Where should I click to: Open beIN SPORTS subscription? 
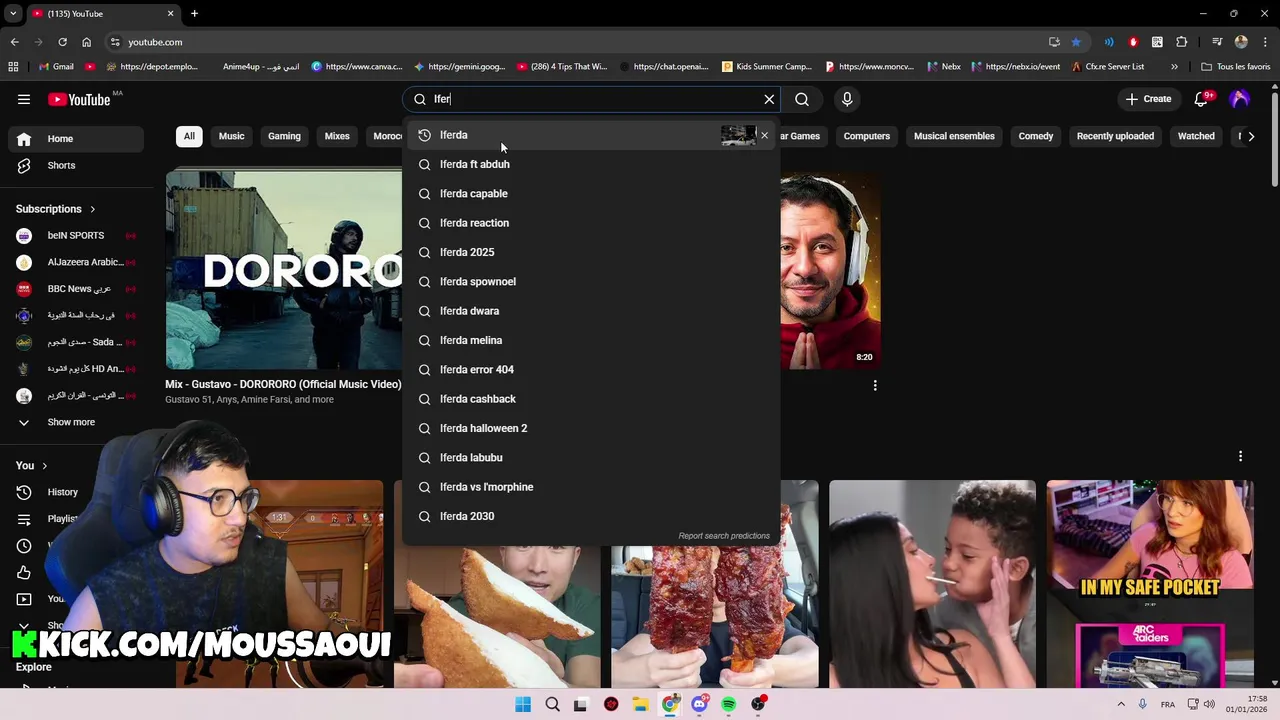(x=75, y=236)
